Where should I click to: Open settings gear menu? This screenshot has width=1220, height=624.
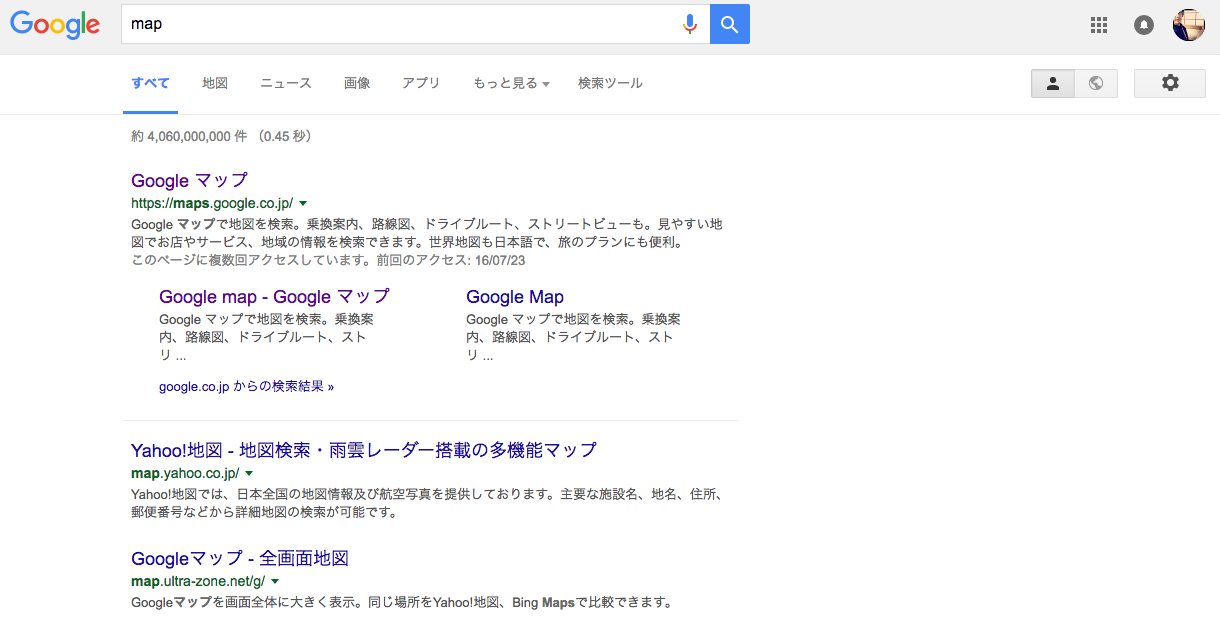coord(1170,83)
